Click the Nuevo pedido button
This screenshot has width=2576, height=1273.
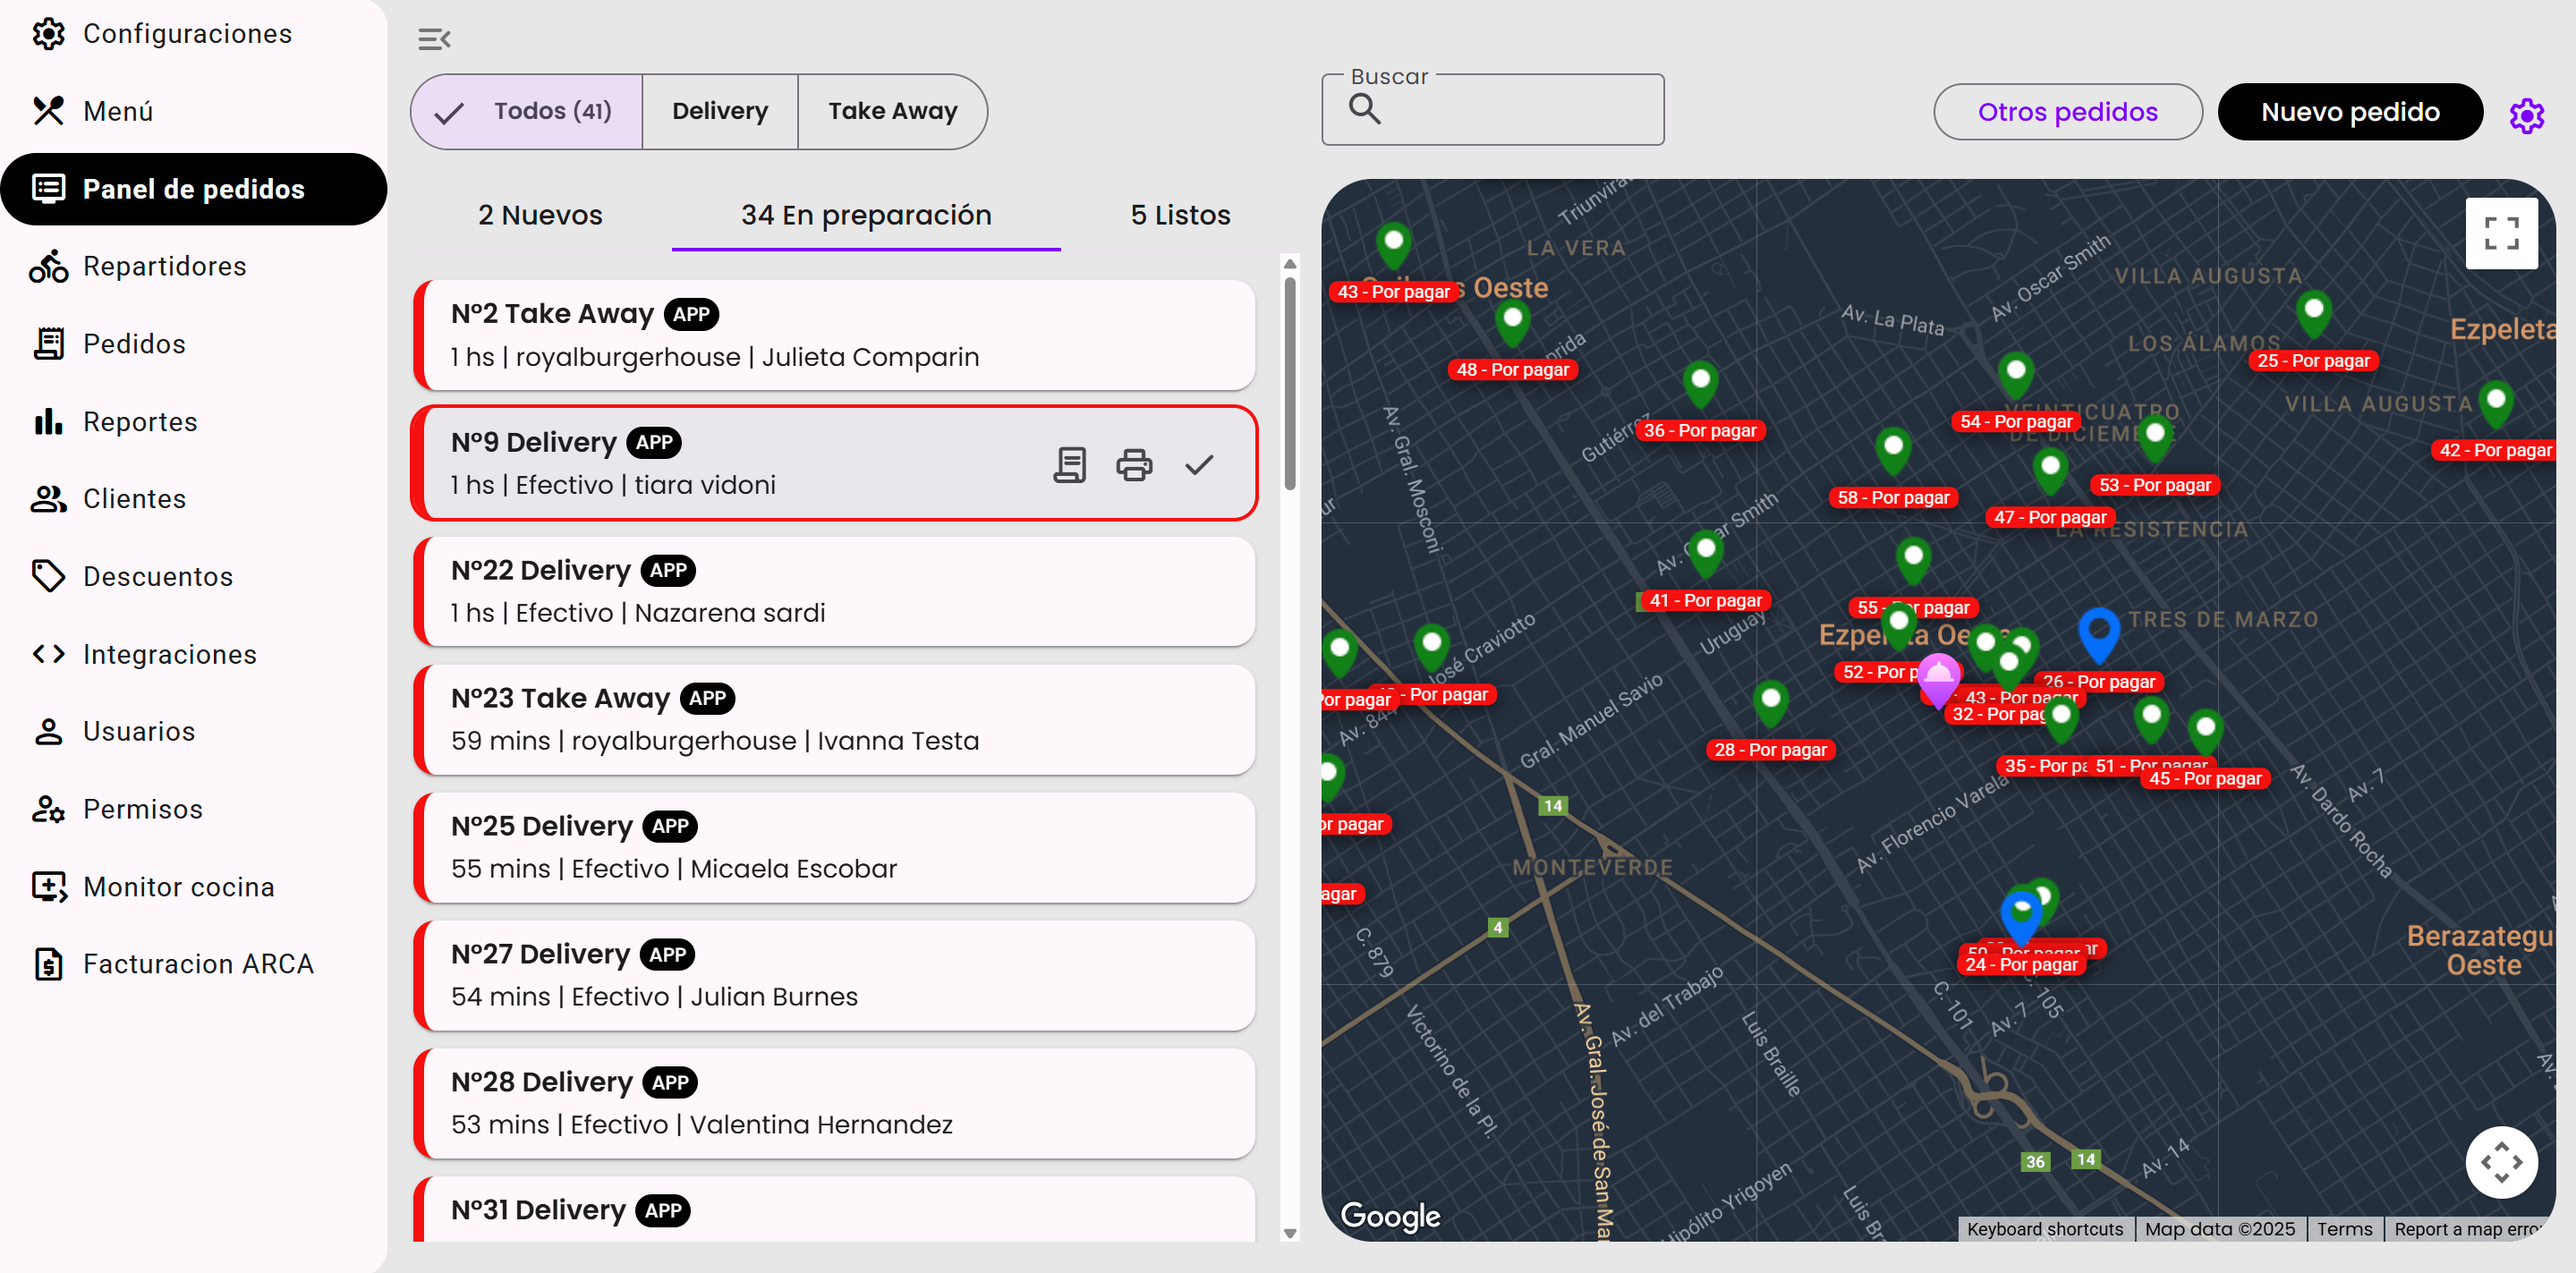point(2349,112)
